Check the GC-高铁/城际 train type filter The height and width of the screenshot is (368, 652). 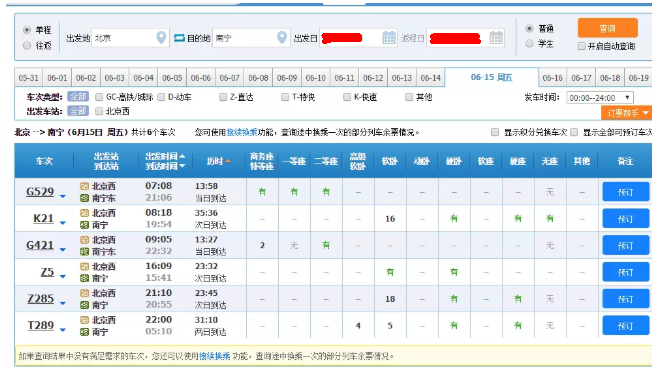coord(99,97)
